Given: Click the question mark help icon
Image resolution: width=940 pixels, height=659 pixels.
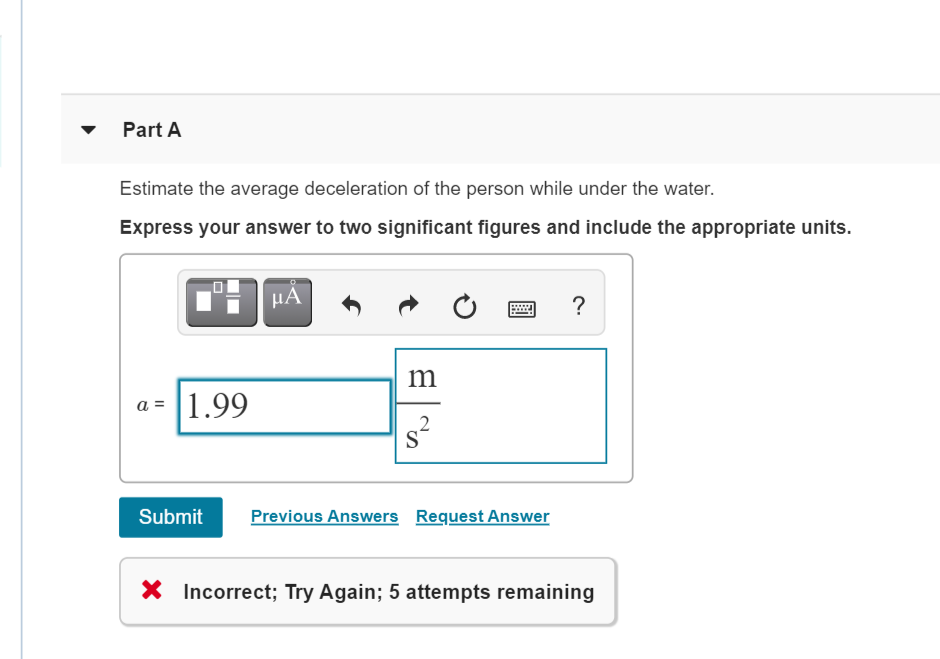Looking at the screenshot, I should tap(578, 306).
